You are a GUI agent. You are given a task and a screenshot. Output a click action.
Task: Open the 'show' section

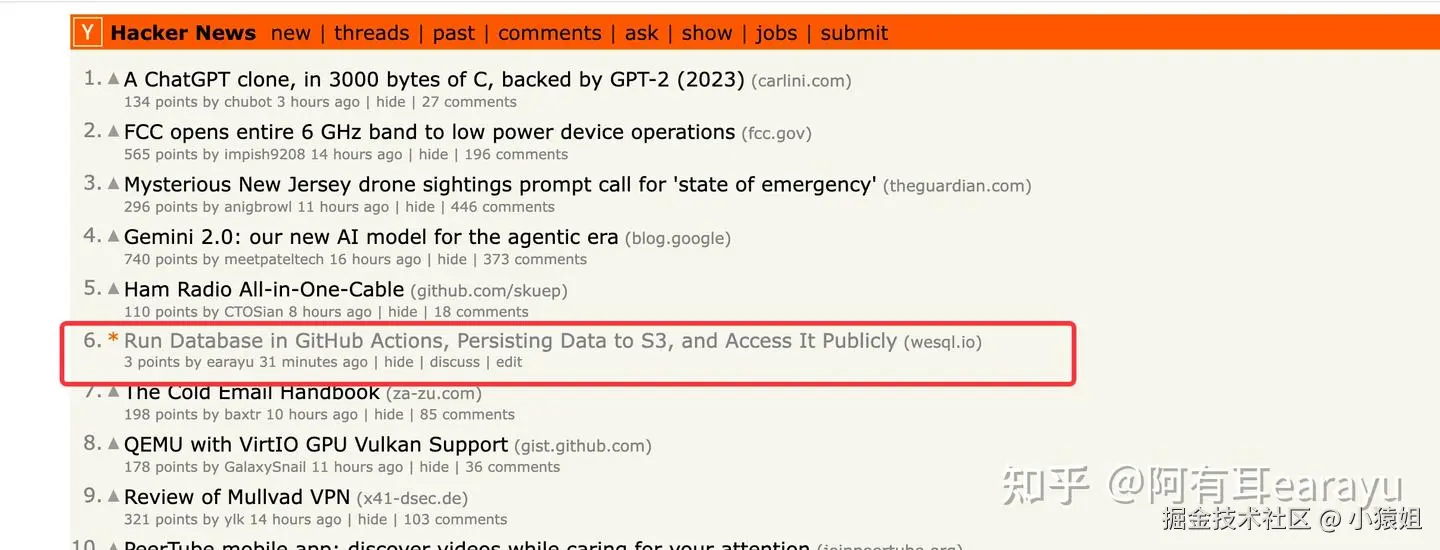[x=707, y=33]
